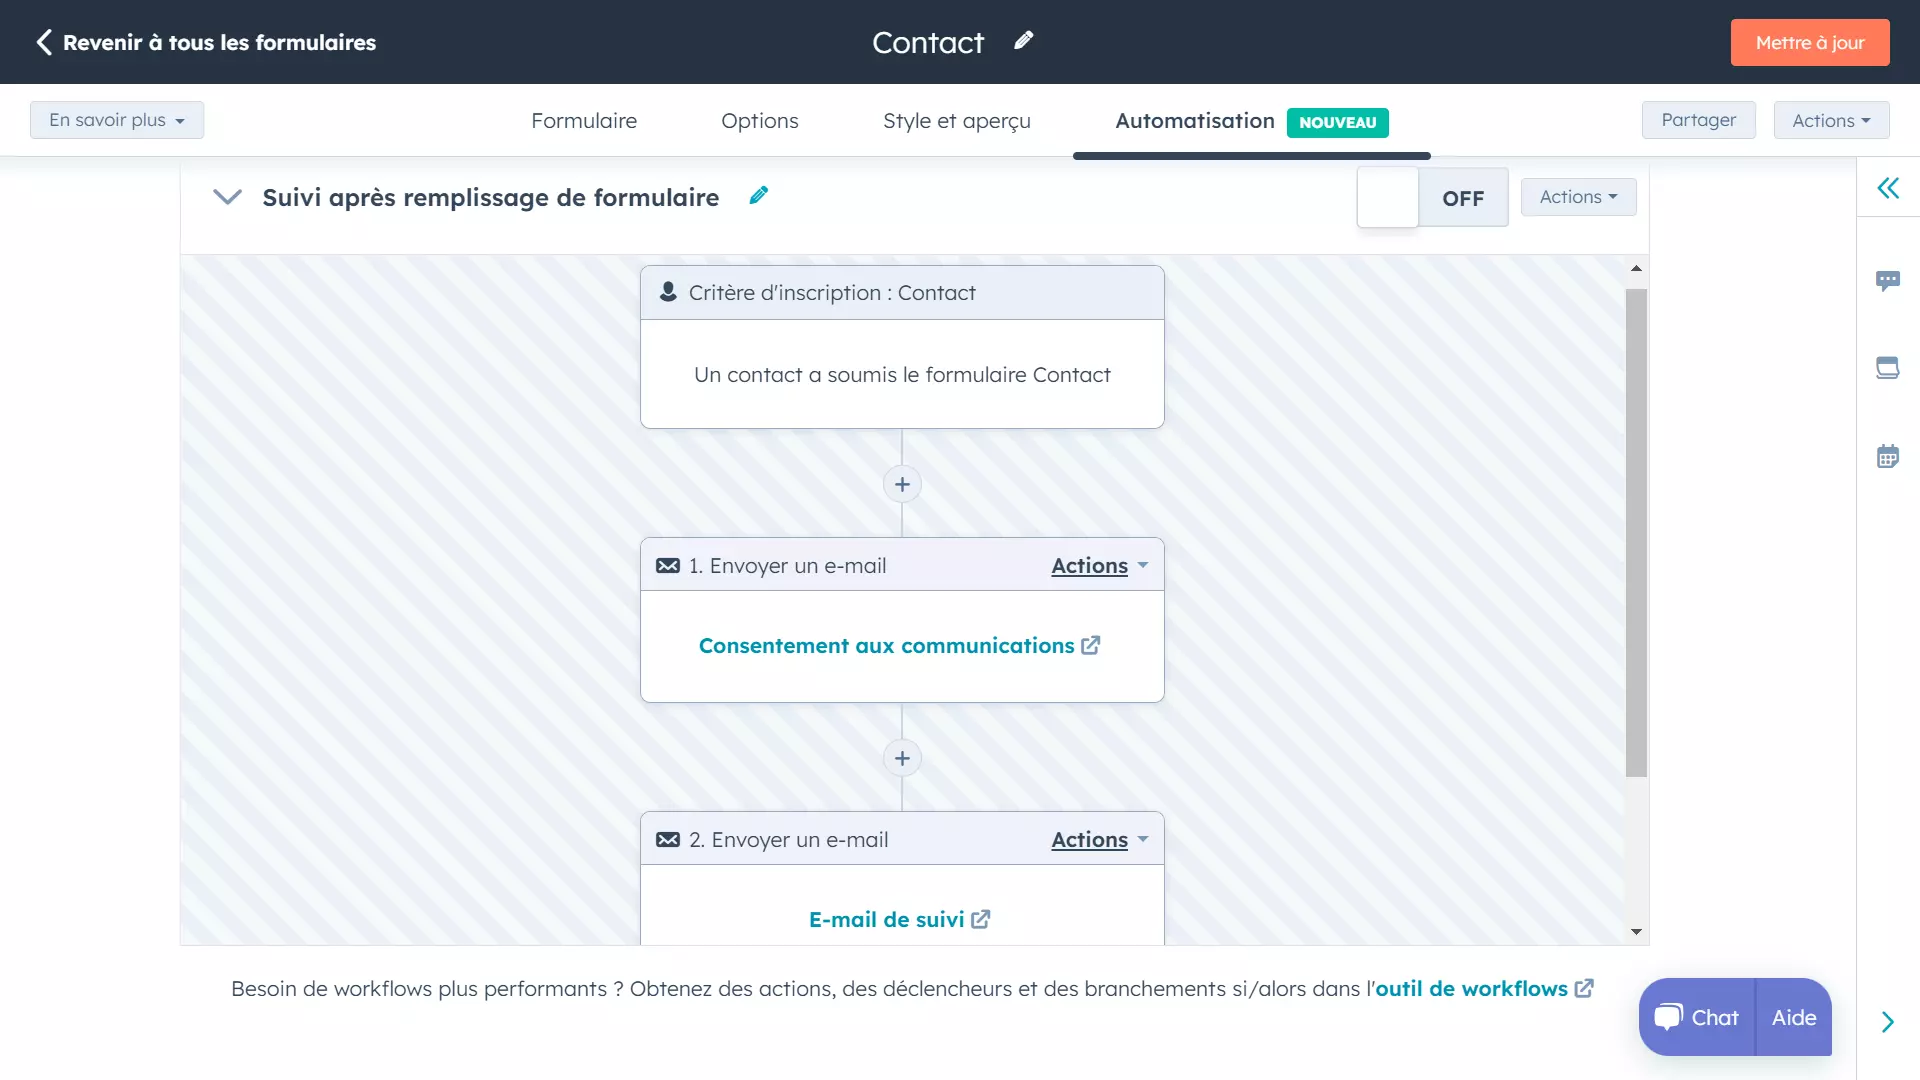Edit the workflow name with the blue pencil icon
Image resolution: width=1920 pixels, height=1080 pixels.
pos(759,196)
